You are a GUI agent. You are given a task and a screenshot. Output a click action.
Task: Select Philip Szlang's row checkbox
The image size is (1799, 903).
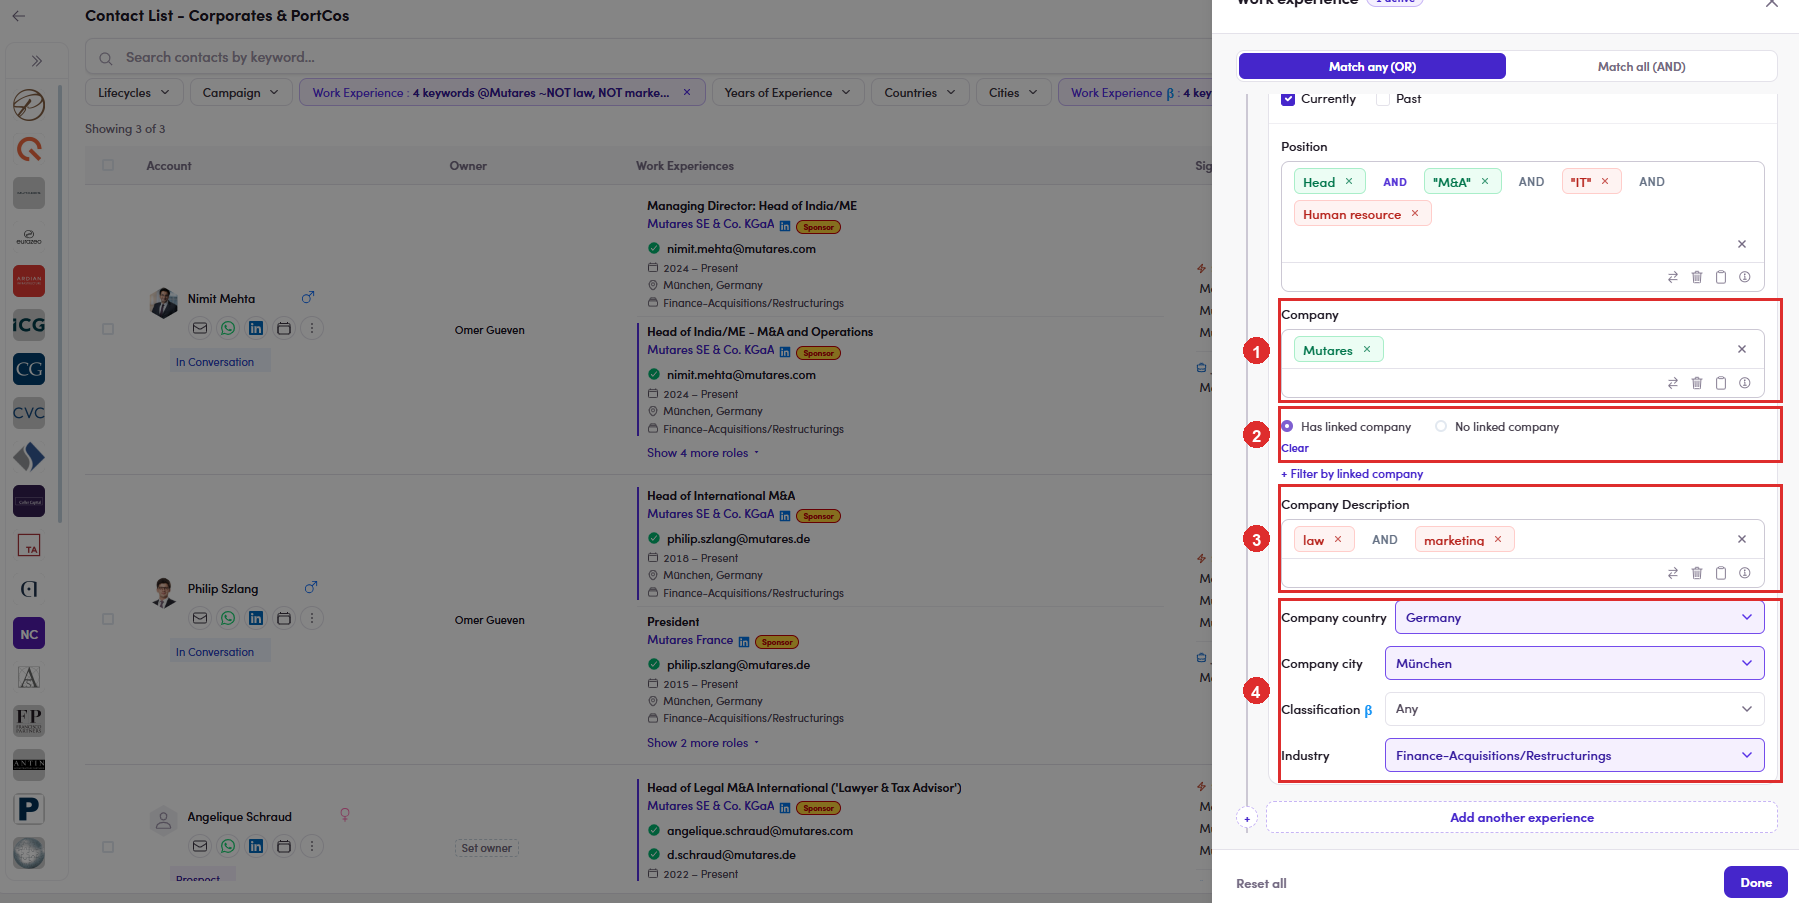(108, 619)
